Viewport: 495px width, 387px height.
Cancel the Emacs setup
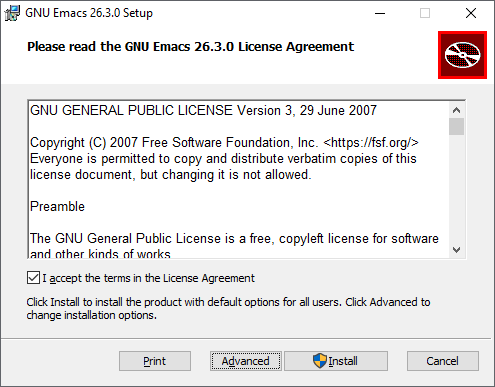tap(443, 361)
